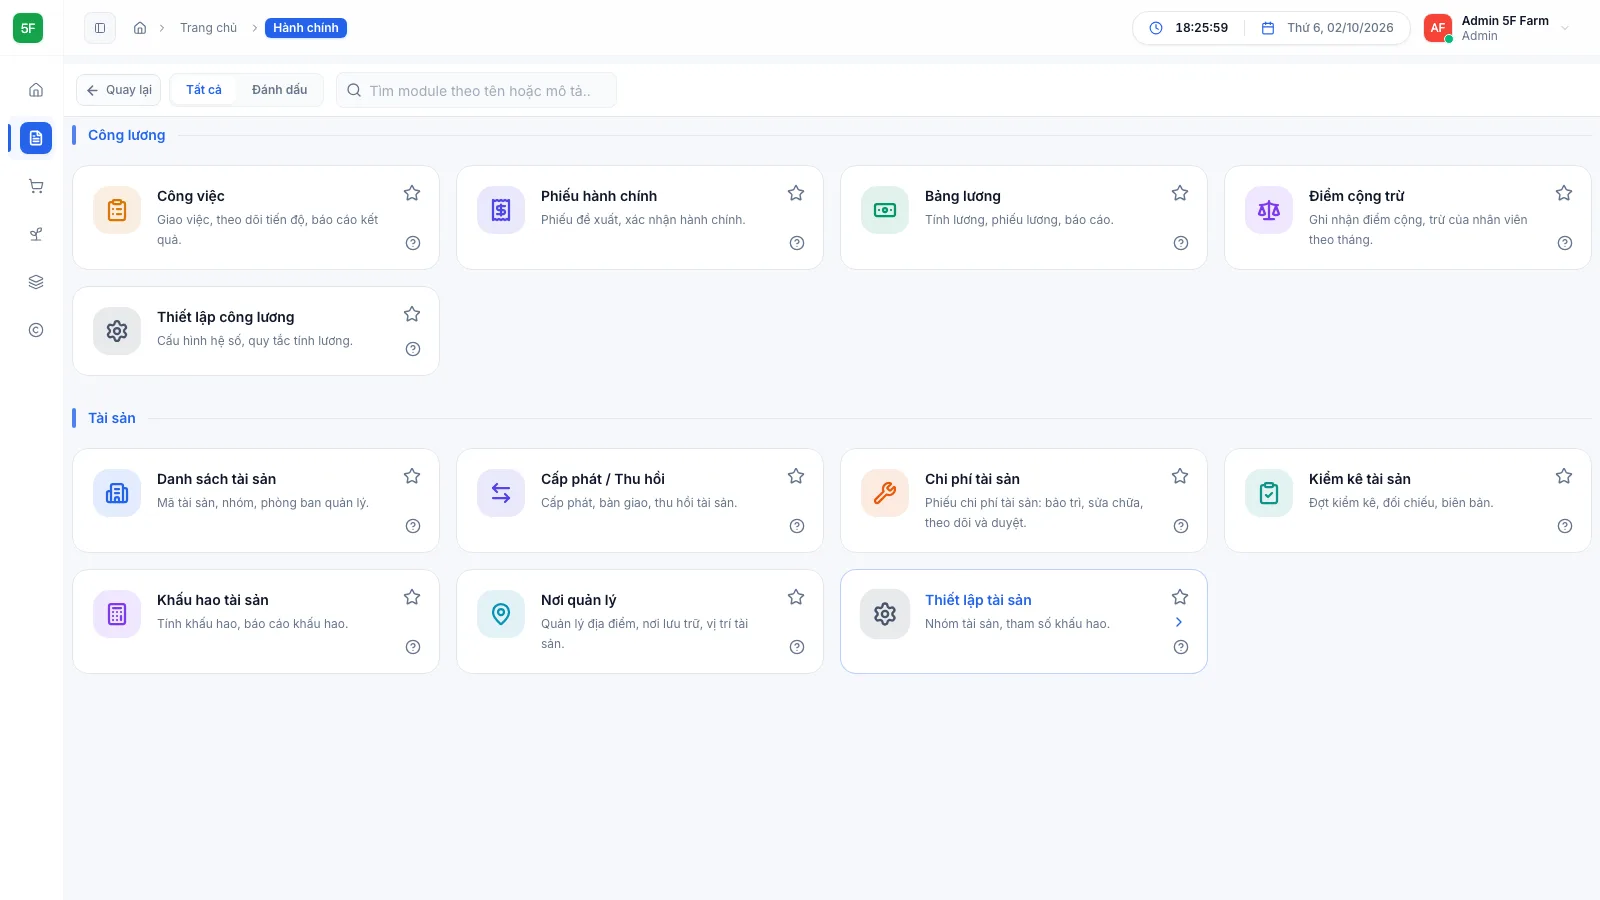This screenshot has width=1600, height=900.
Task: Click the Nơi quản lý map pin icon
Action: tap(501, 614)
